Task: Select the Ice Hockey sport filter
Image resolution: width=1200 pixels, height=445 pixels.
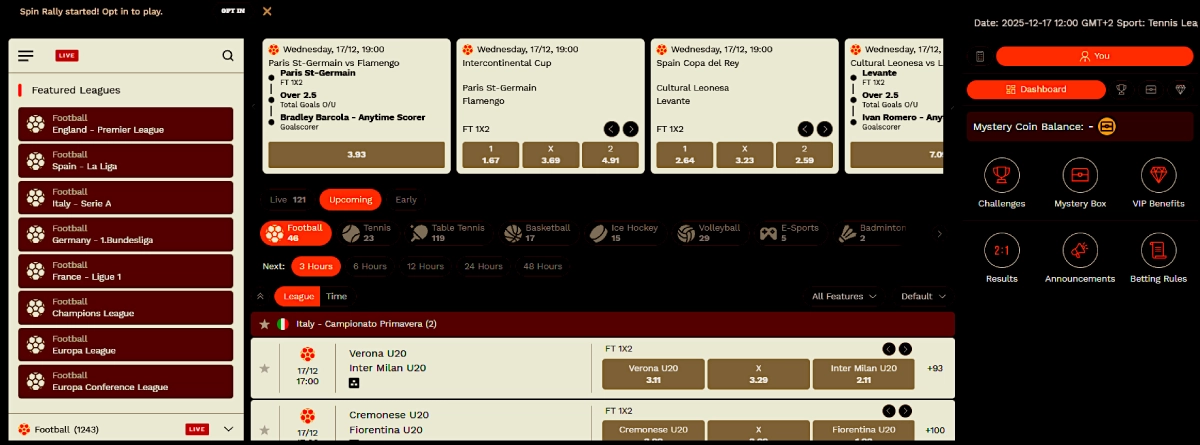Action: [624, 233]
